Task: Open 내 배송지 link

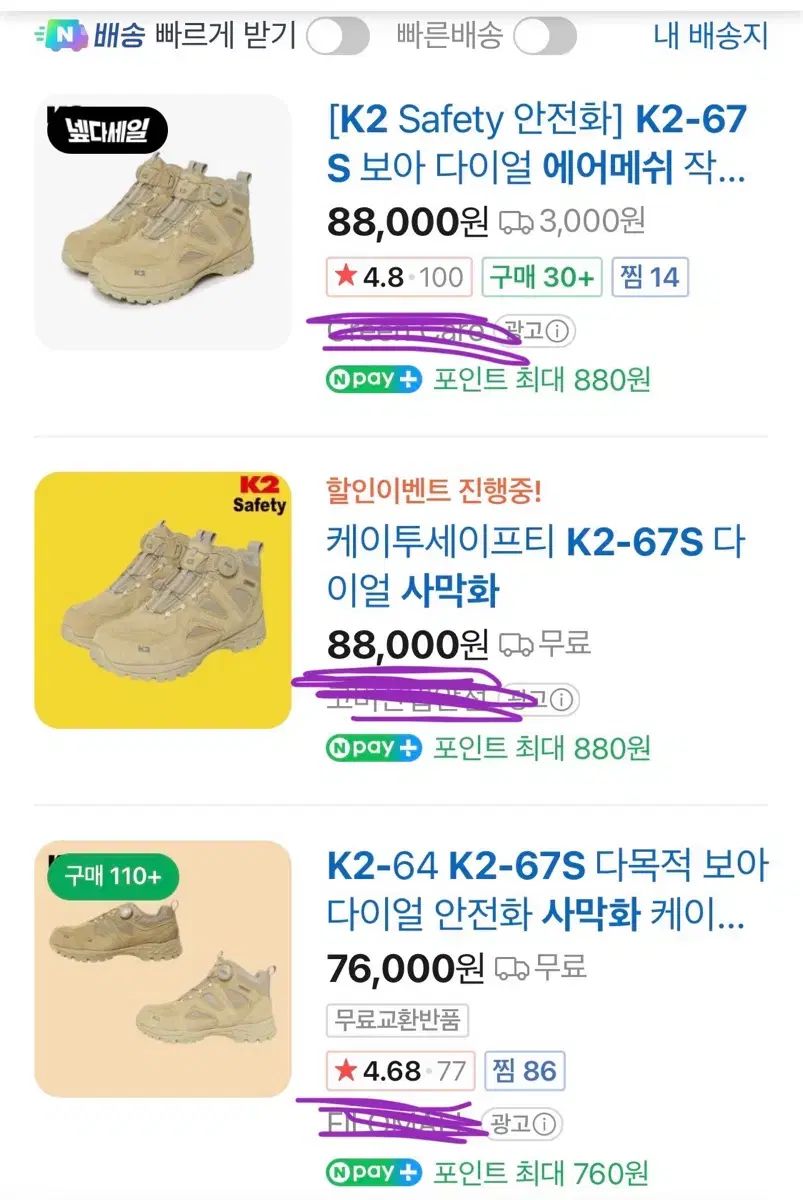Action: coord(710,36)
